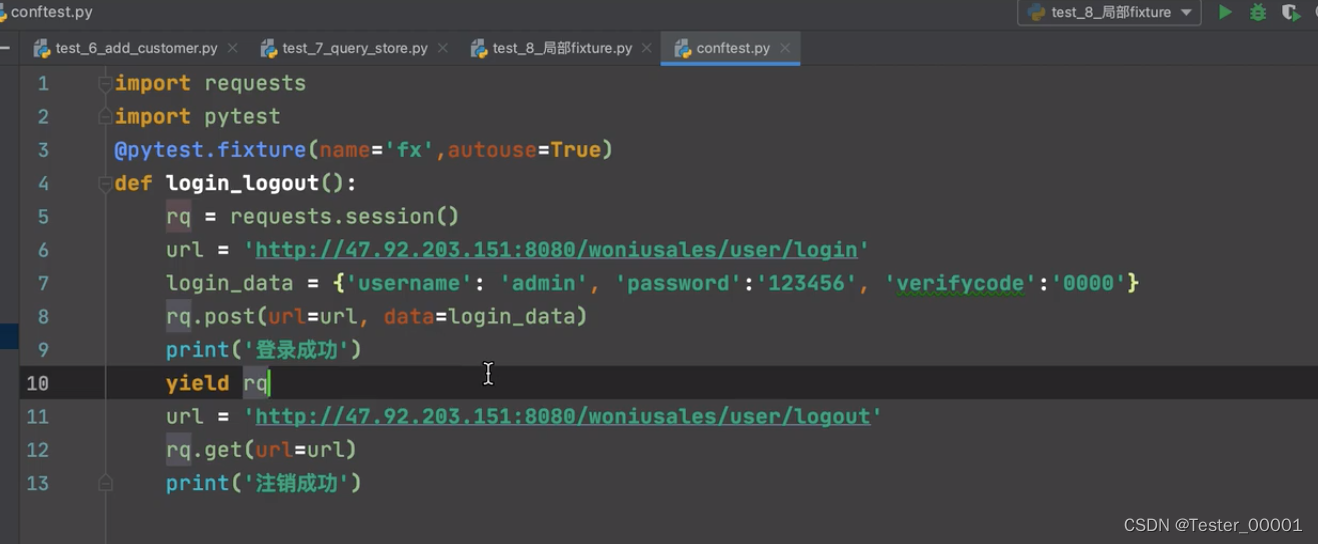Switch to test_6_add_customer.py tab
Image resolution: width=1318 pixels, height=544 pixels.
[136, 48]
